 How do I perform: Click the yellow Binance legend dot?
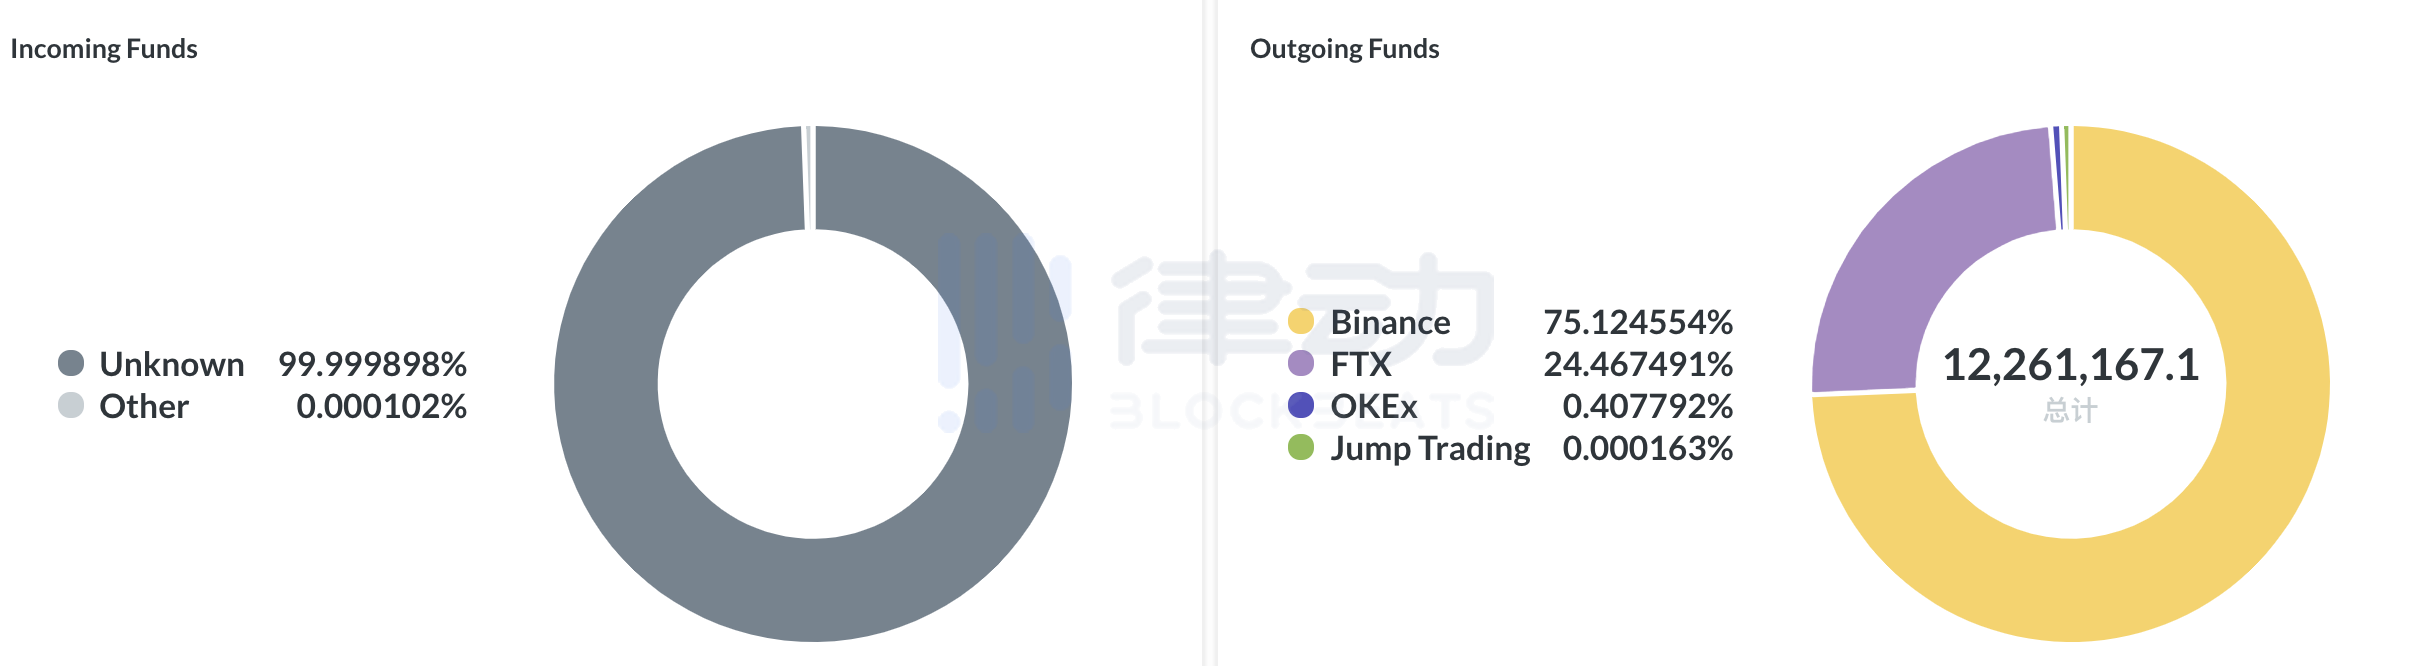(1301, 321)
